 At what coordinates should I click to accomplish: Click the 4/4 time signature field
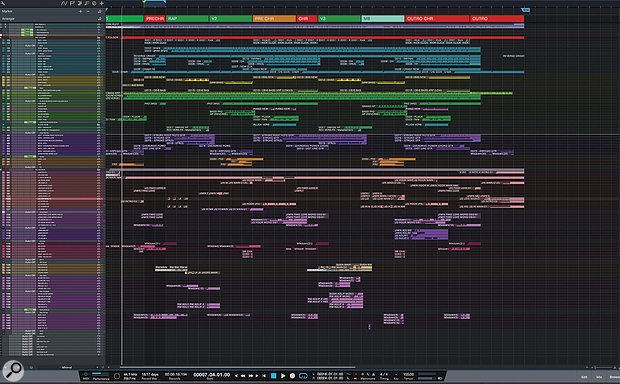(x=384, y=374)
